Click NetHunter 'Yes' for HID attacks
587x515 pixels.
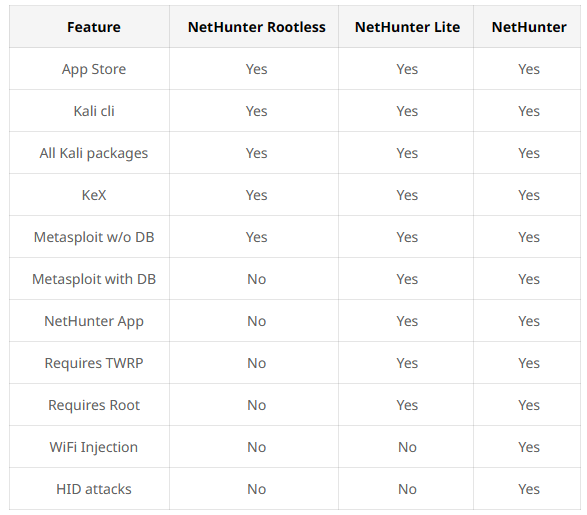(x=529, y=489)
